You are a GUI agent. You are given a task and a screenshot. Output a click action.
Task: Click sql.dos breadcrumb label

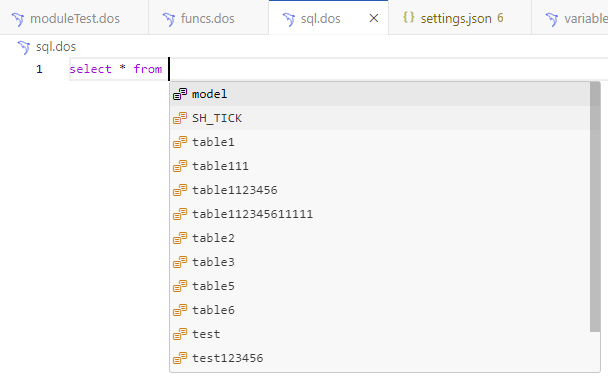[56, 47]
